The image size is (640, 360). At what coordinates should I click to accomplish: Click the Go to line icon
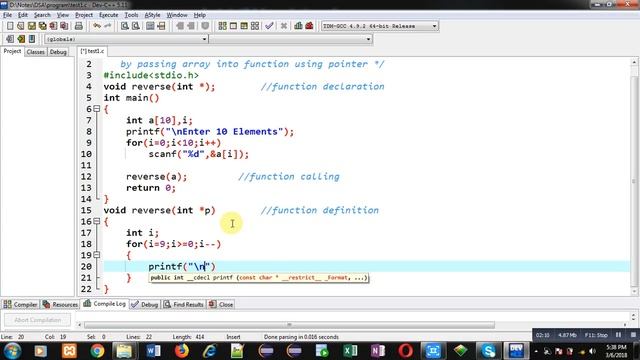pyautogui.click(x=161, y=26)
